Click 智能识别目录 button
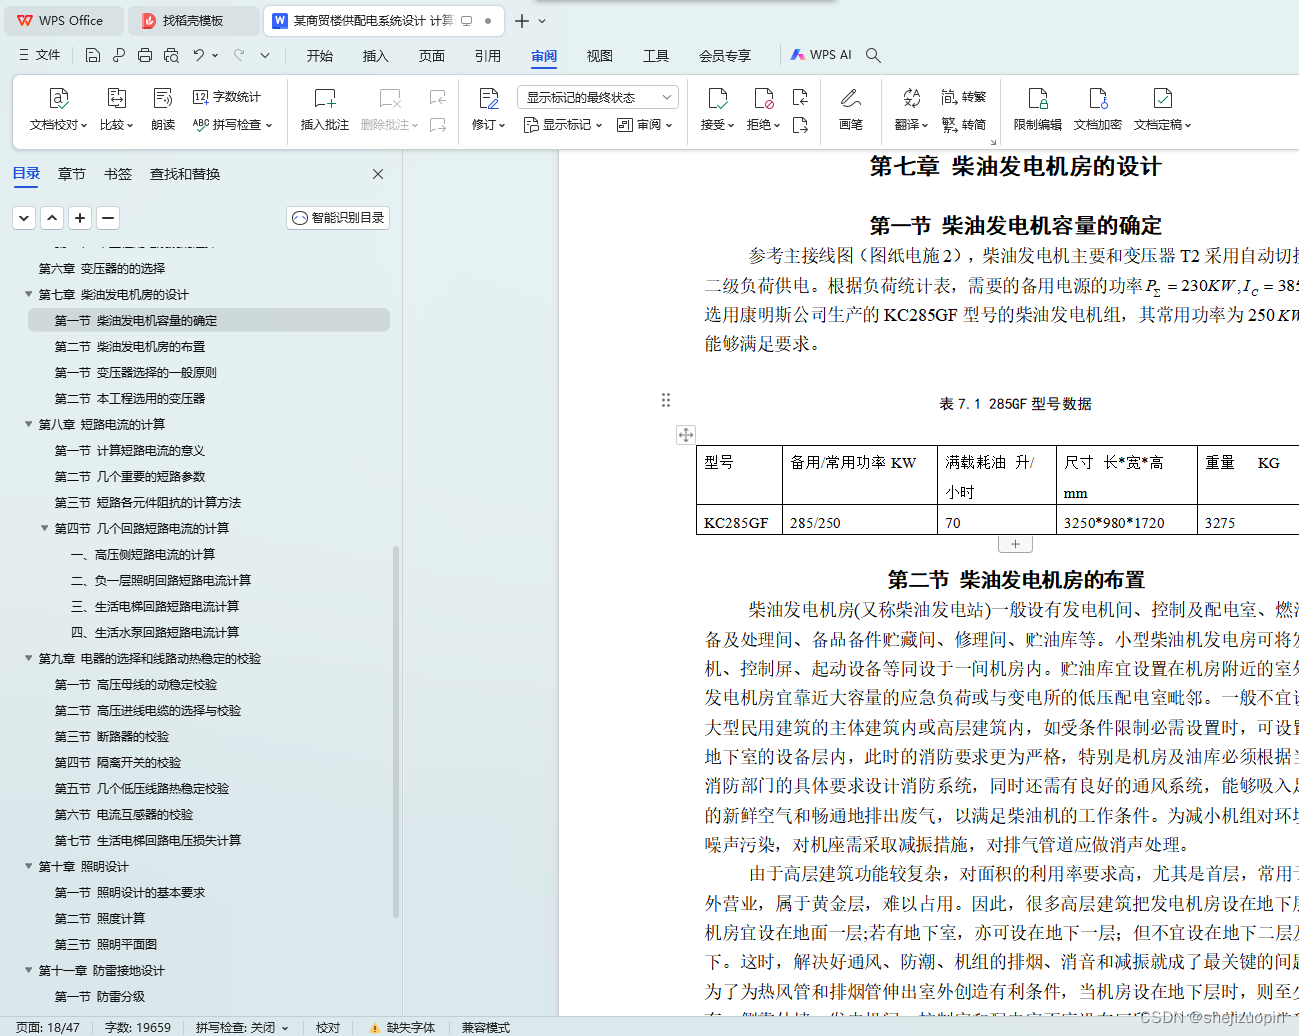This screenshot has height=1036, width=1299. pyautogui.click(x=338, y=217)
